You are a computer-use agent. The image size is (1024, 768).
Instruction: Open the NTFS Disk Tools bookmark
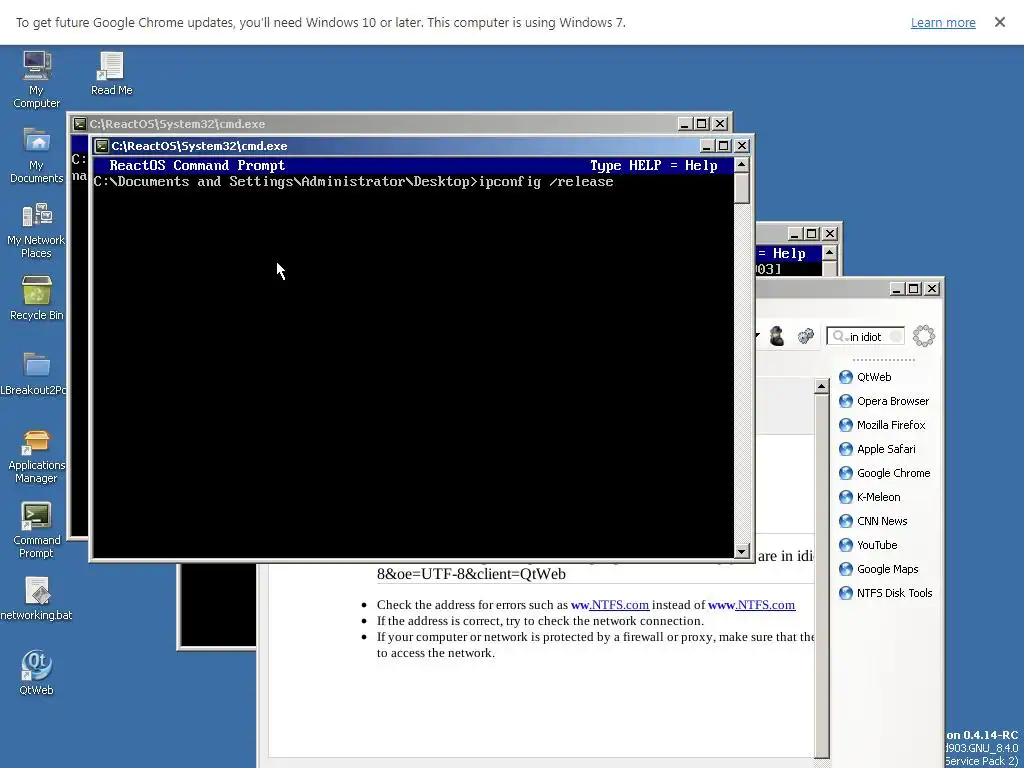coord(886,593)
